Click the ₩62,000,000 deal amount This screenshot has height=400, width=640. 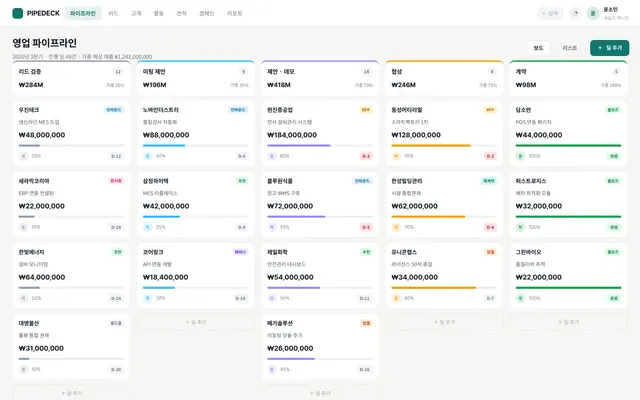pos(415,206)
